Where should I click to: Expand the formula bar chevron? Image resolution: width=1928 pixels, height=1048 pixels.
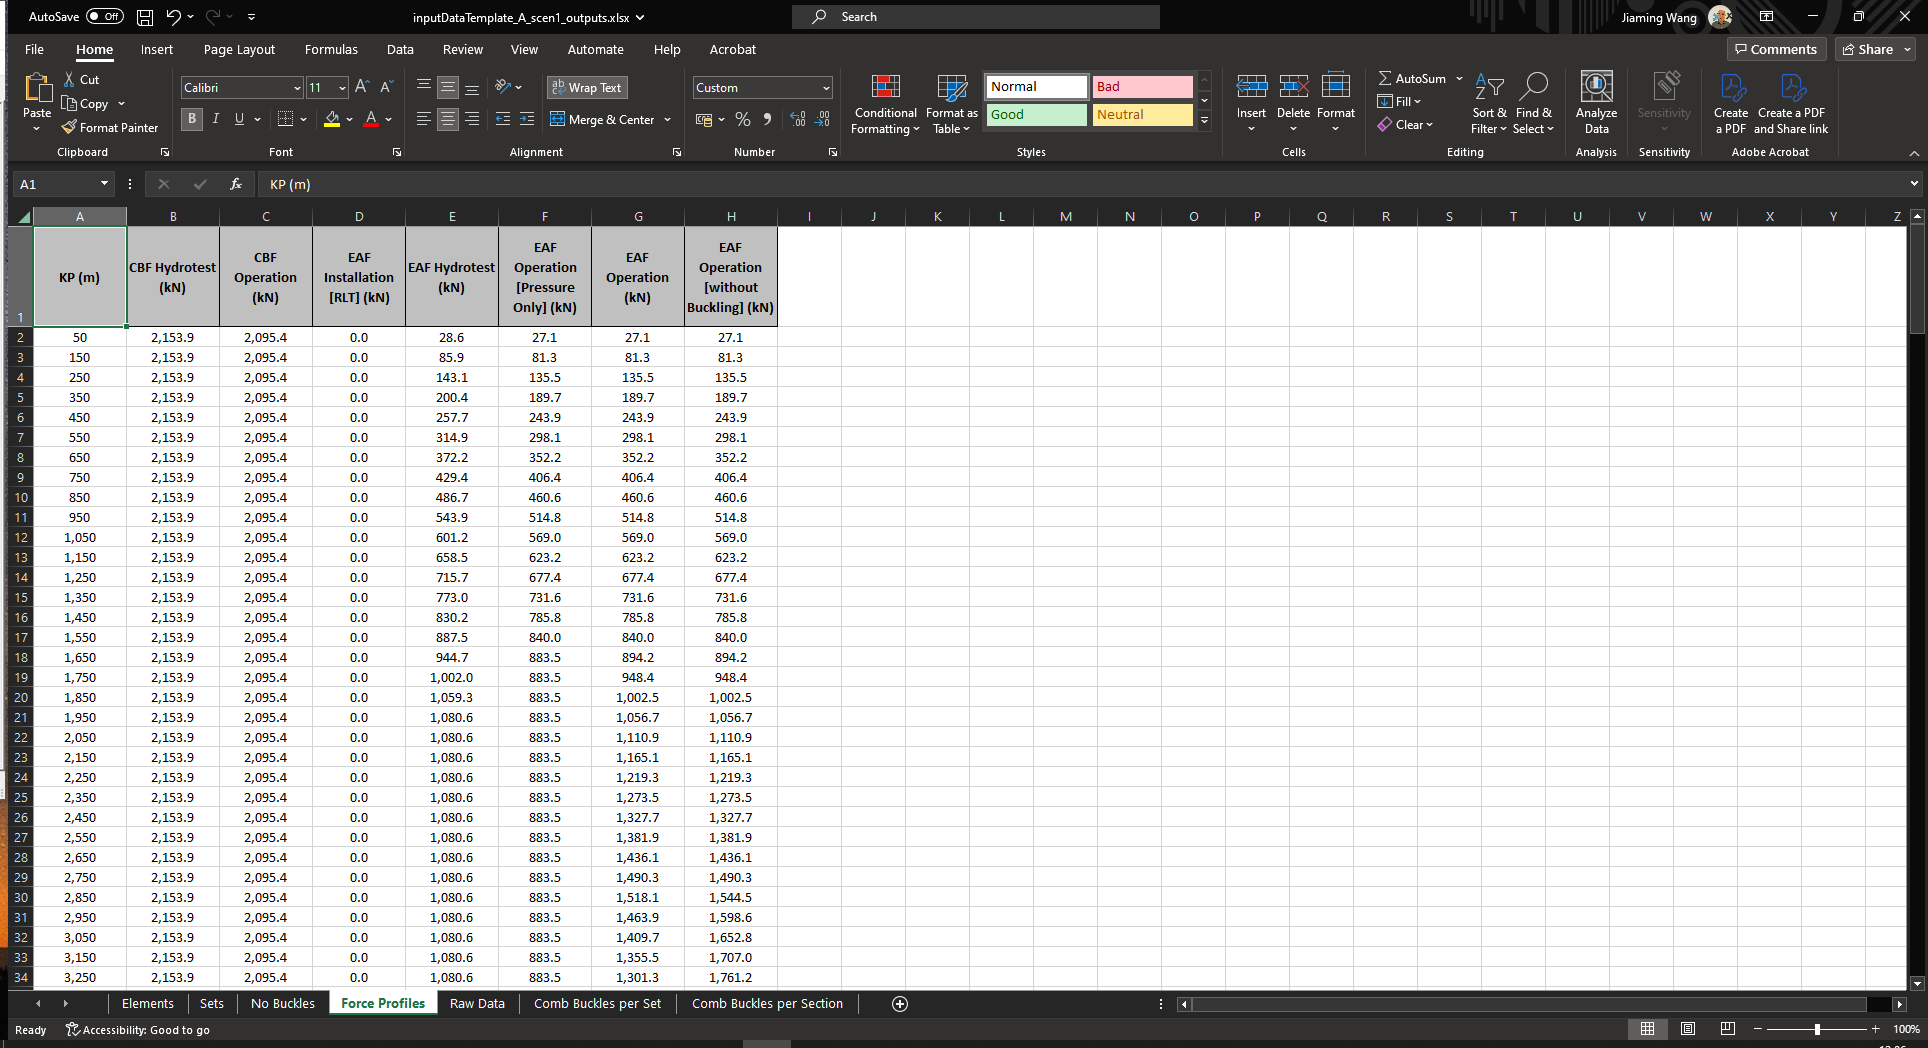click(1914, 184)
